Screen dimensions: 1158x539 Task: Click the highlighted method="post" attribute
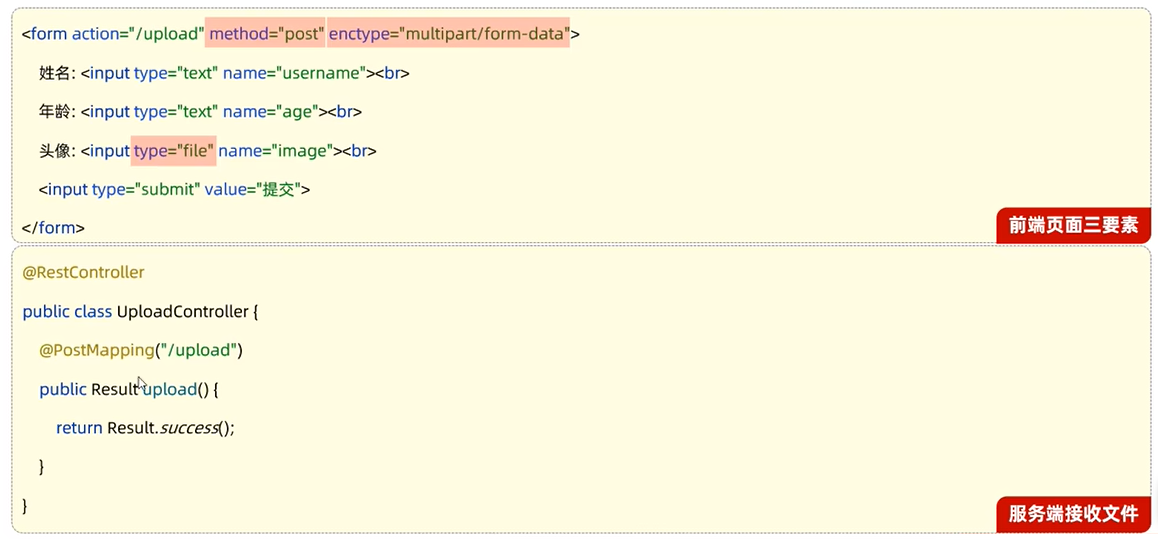coord(266,34)
